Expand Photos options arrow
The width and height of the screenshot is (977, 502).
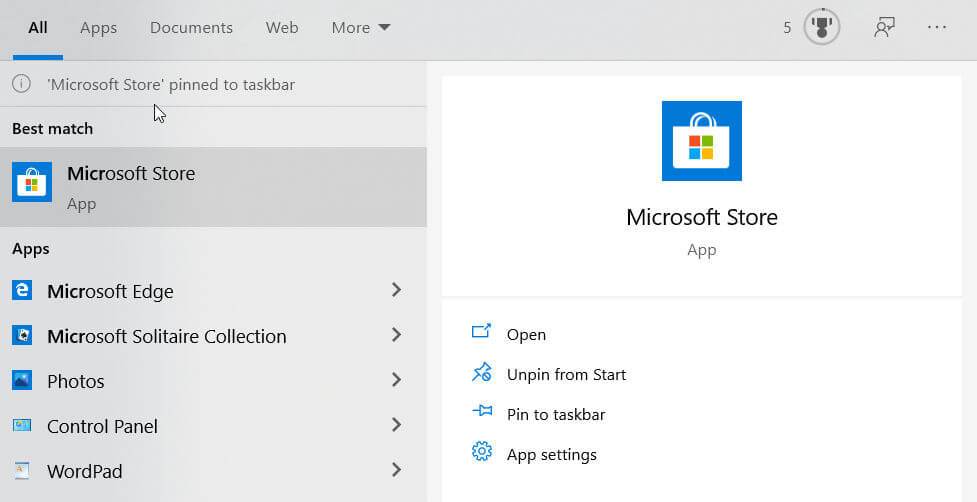point(396,379)
